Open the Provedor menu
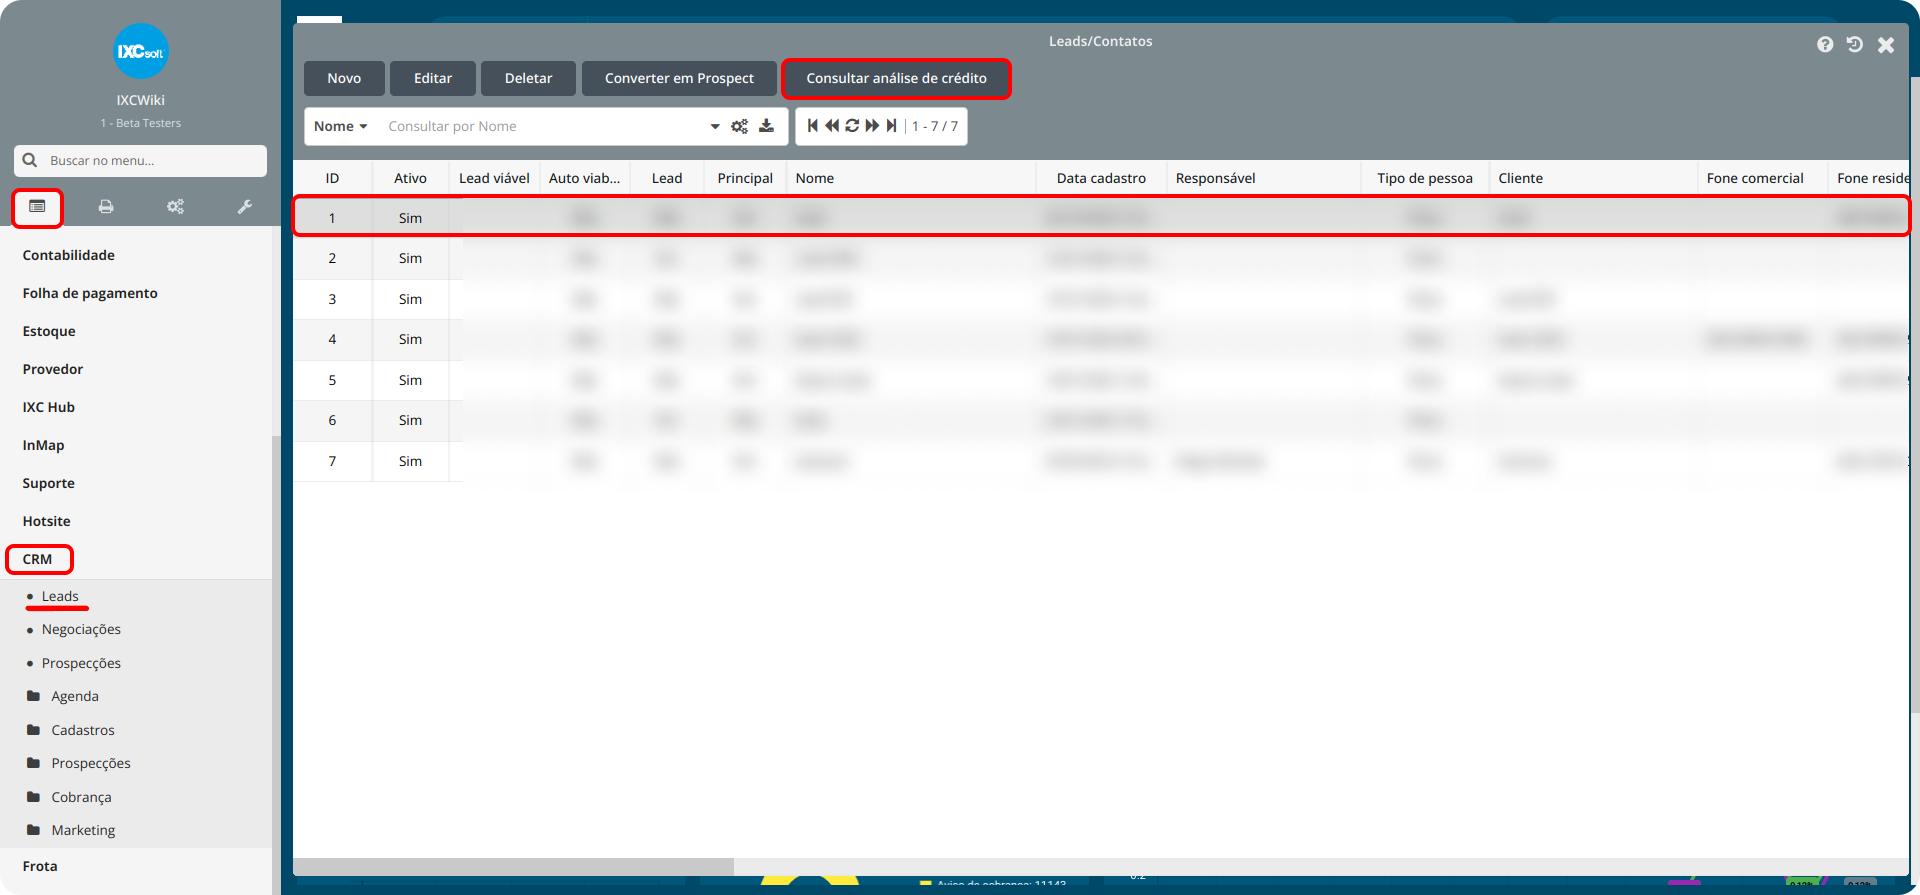Screen dimensions: 1920x895 click(x=53, y=369)
